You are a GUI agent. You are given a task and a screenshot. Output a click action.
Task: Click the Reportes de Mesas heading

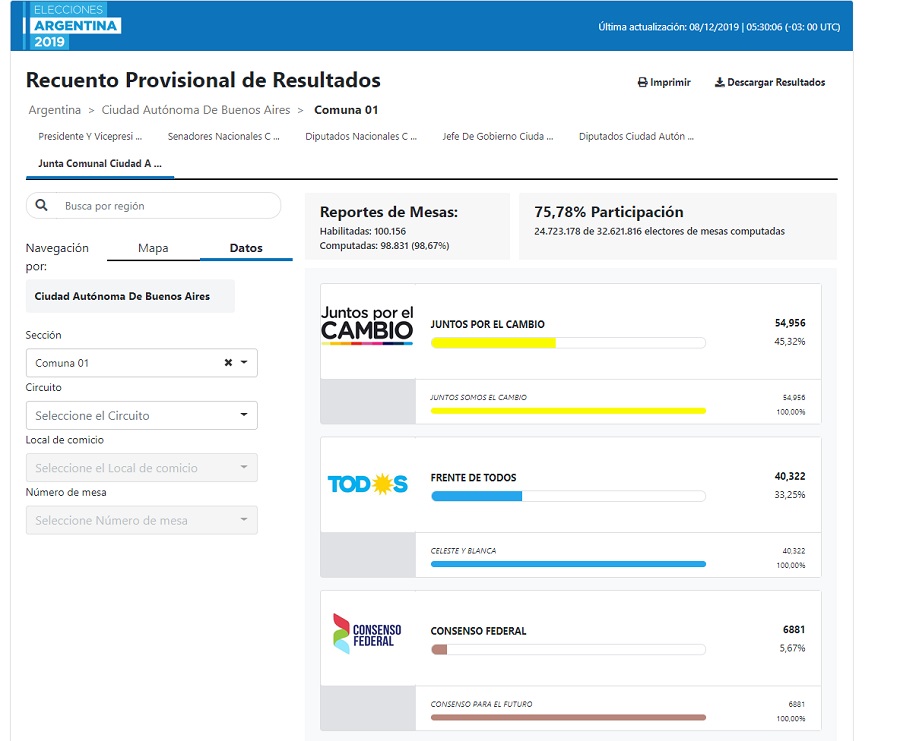coord(389,212)
